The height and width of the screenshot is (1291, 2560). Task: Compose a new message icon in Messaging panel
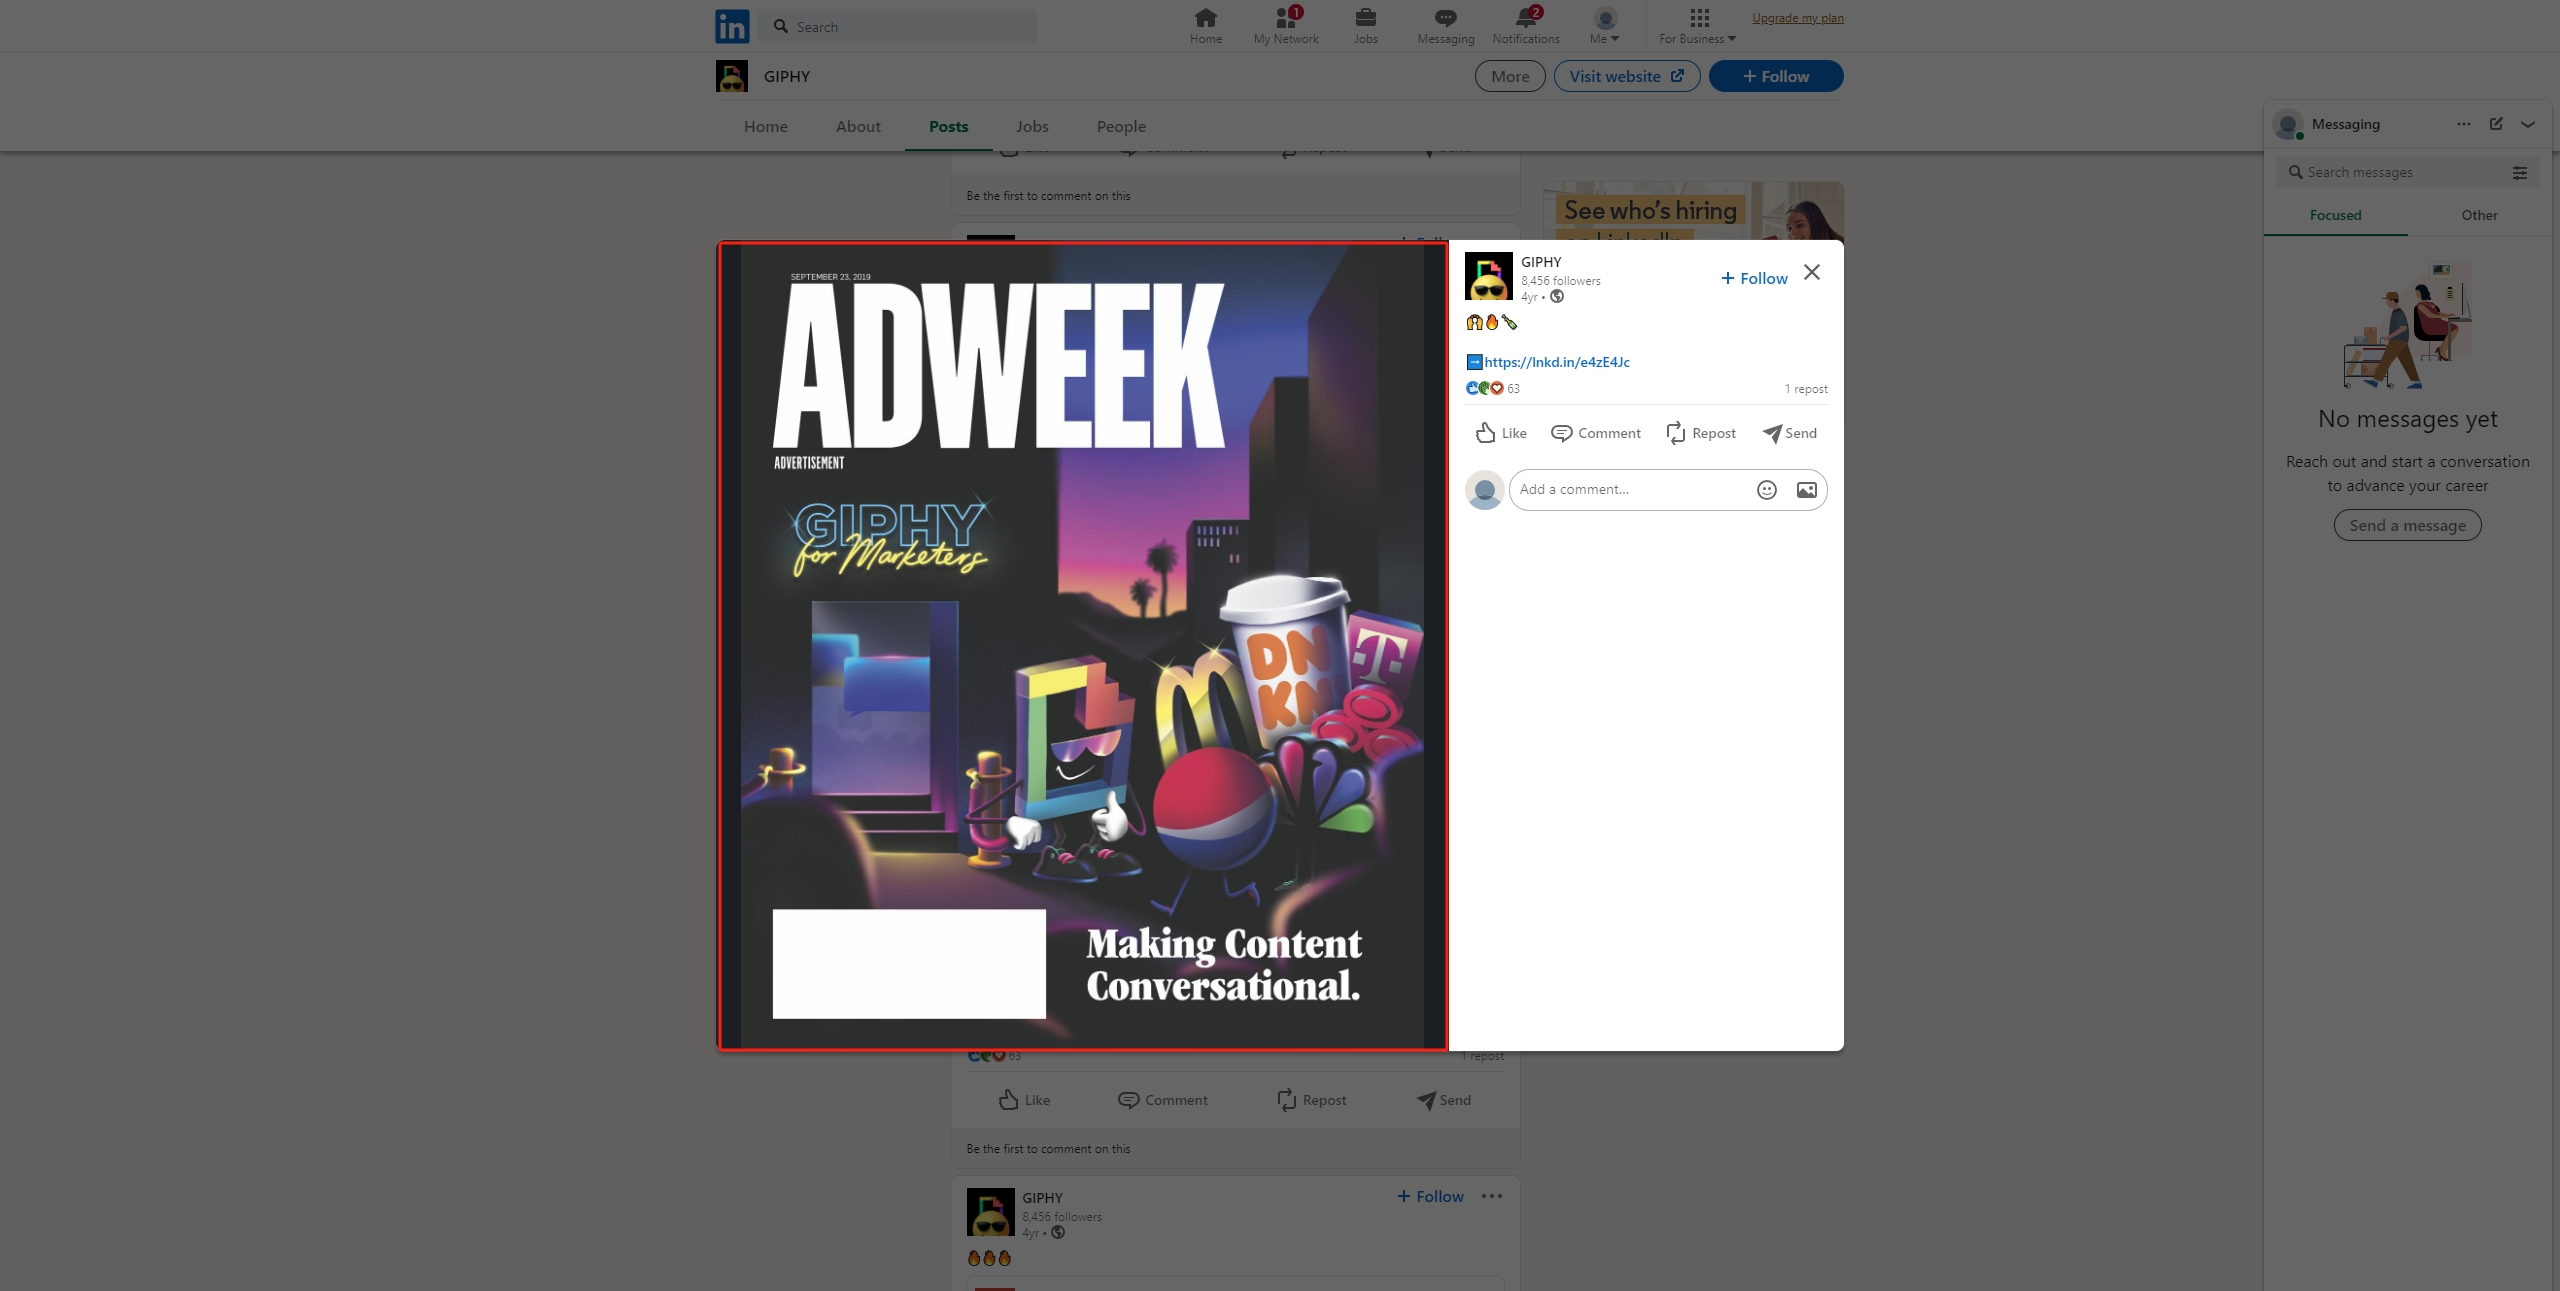coord(2496,124)
